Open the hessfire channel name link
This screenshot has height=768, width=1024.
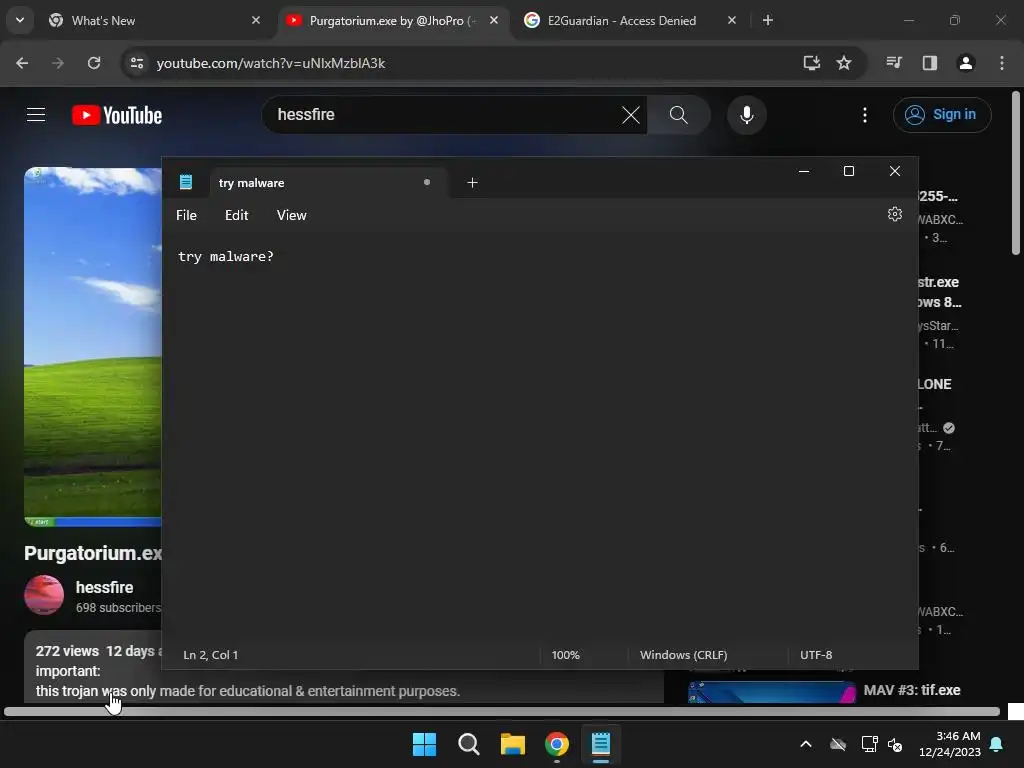[x=104, y=587]
